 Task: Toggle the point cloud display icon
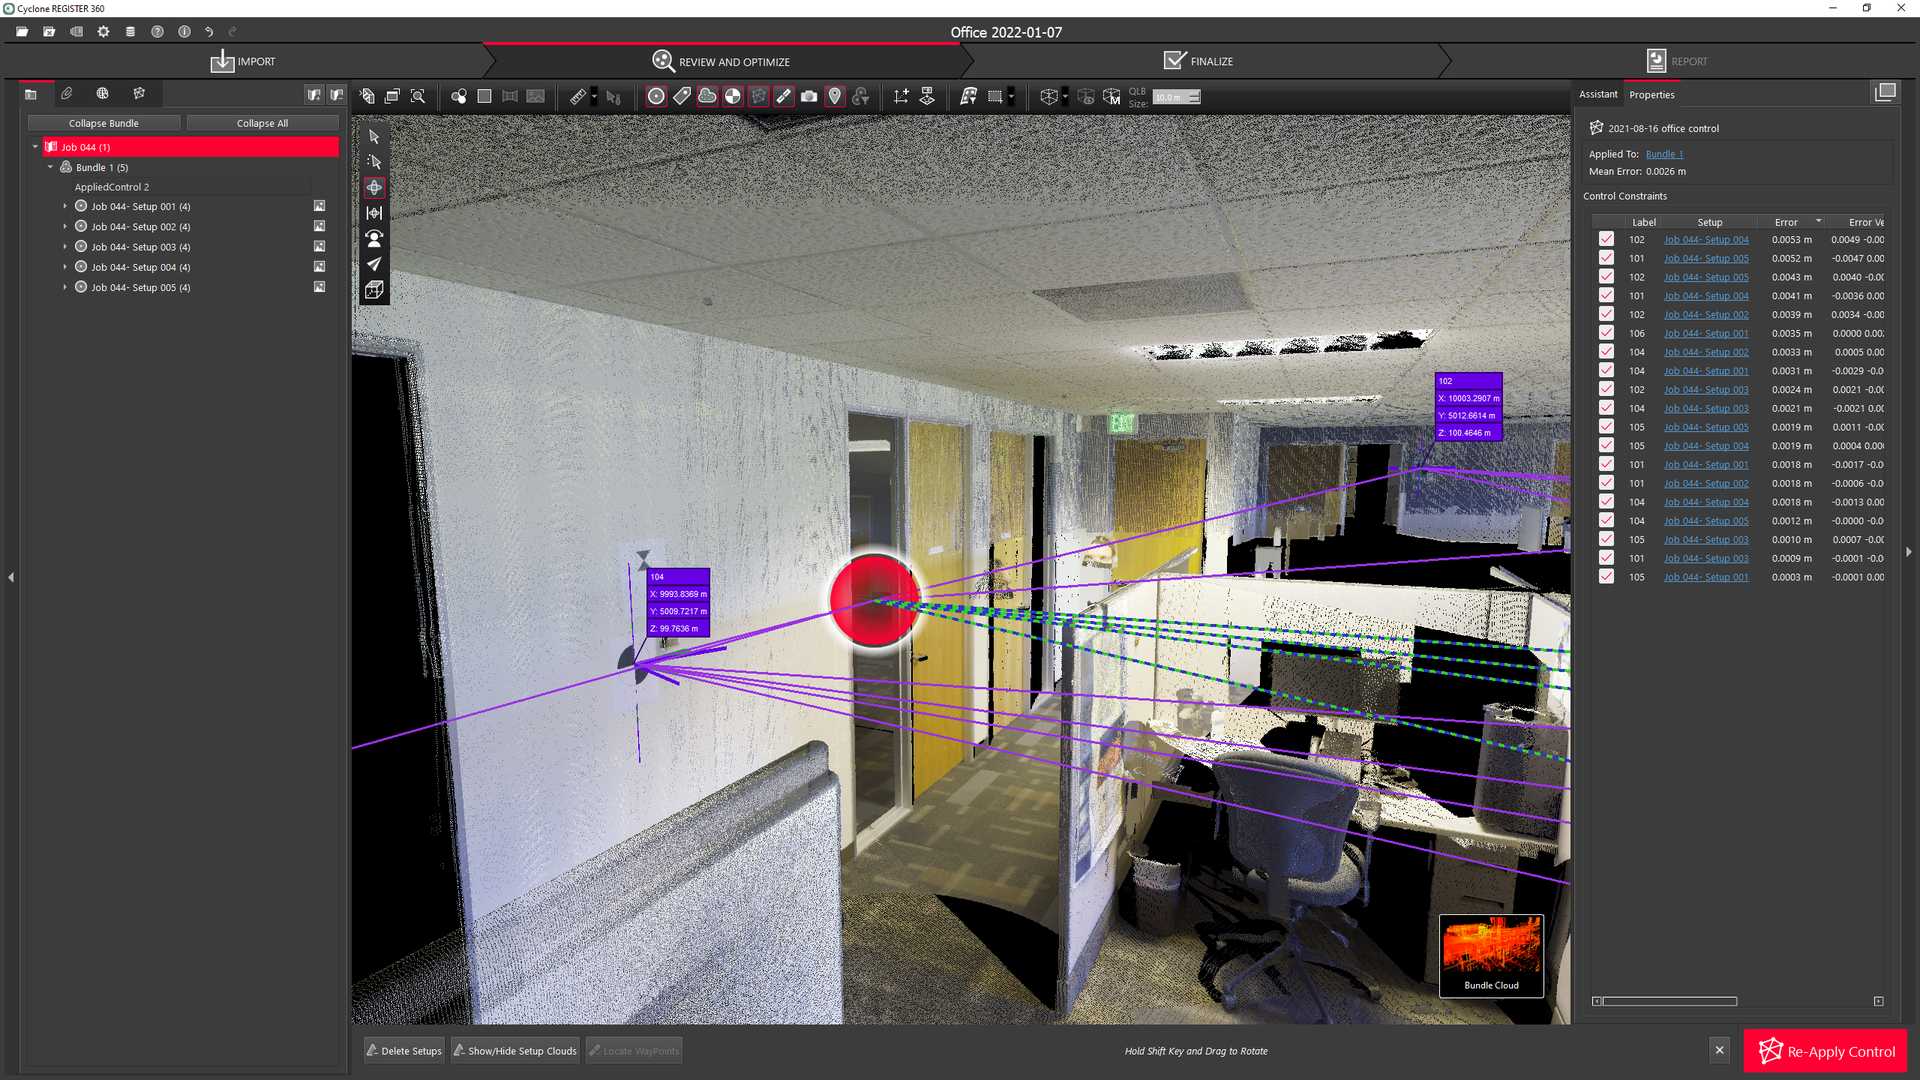click(x=707, y=96)
